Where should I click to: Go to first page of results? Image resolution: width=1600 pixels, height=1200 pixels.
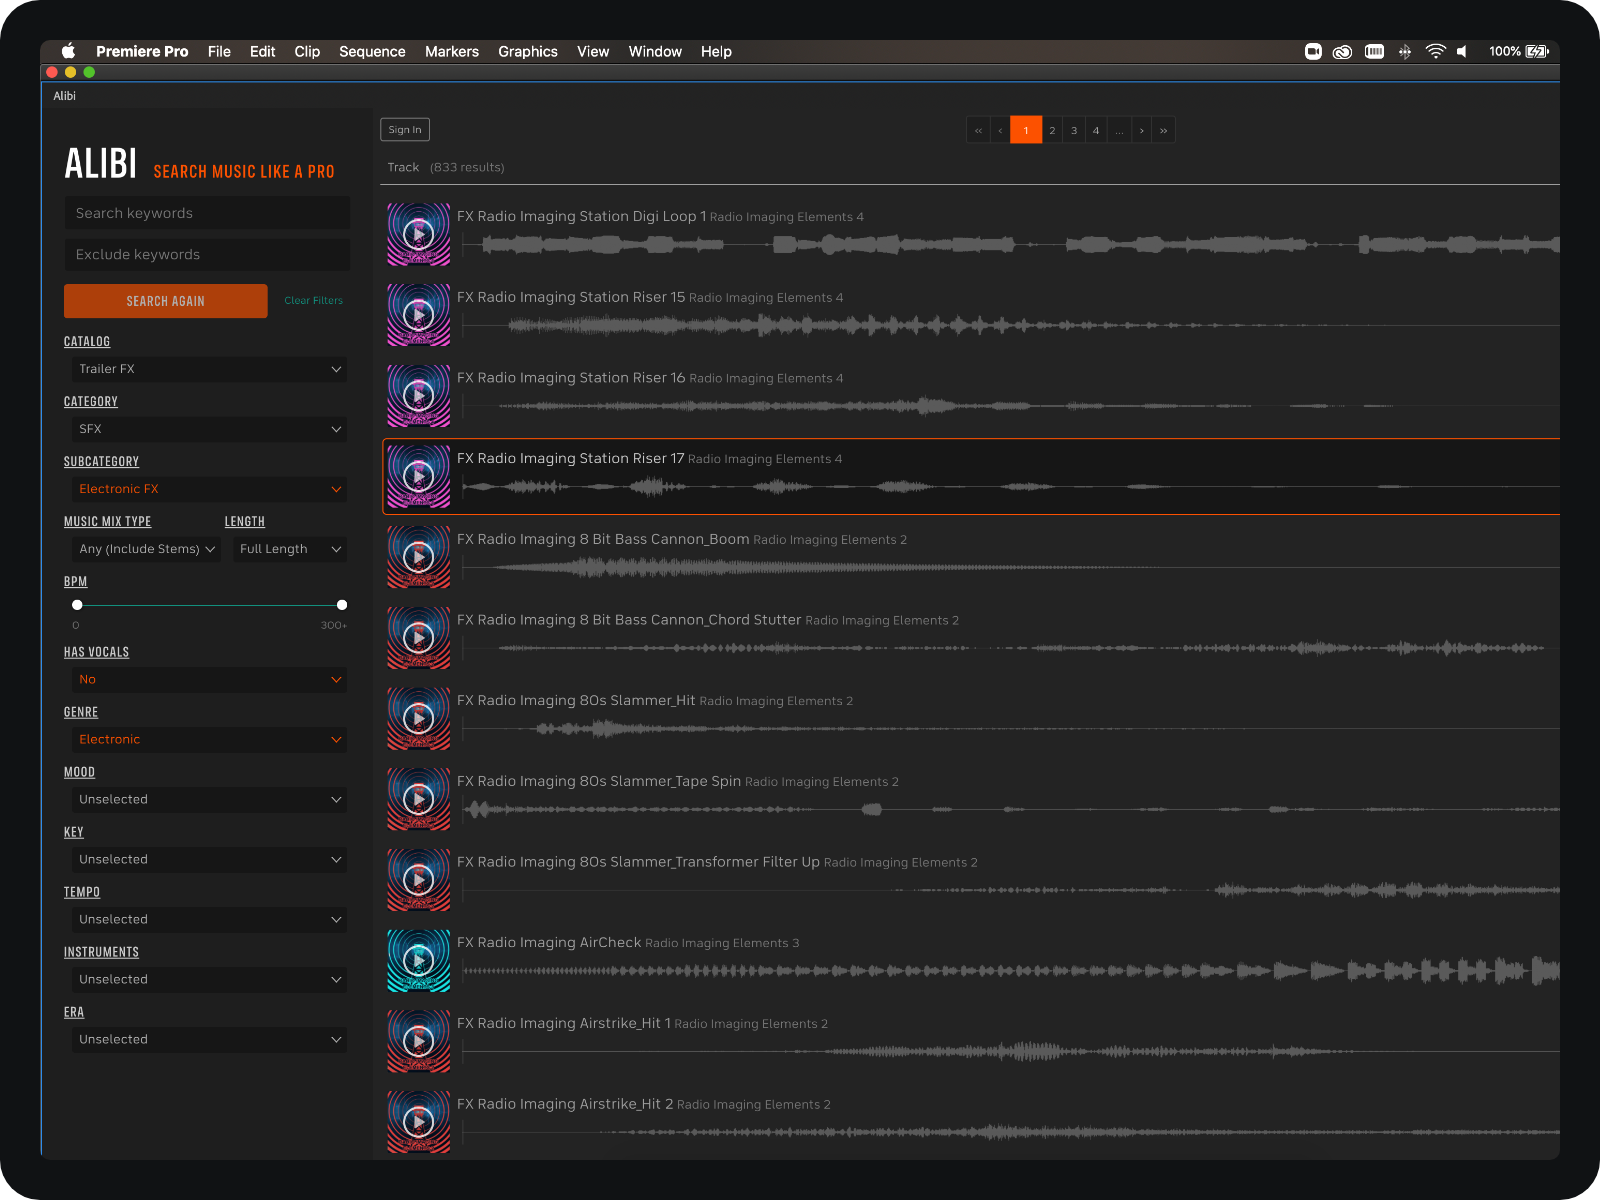coord(978,130)
